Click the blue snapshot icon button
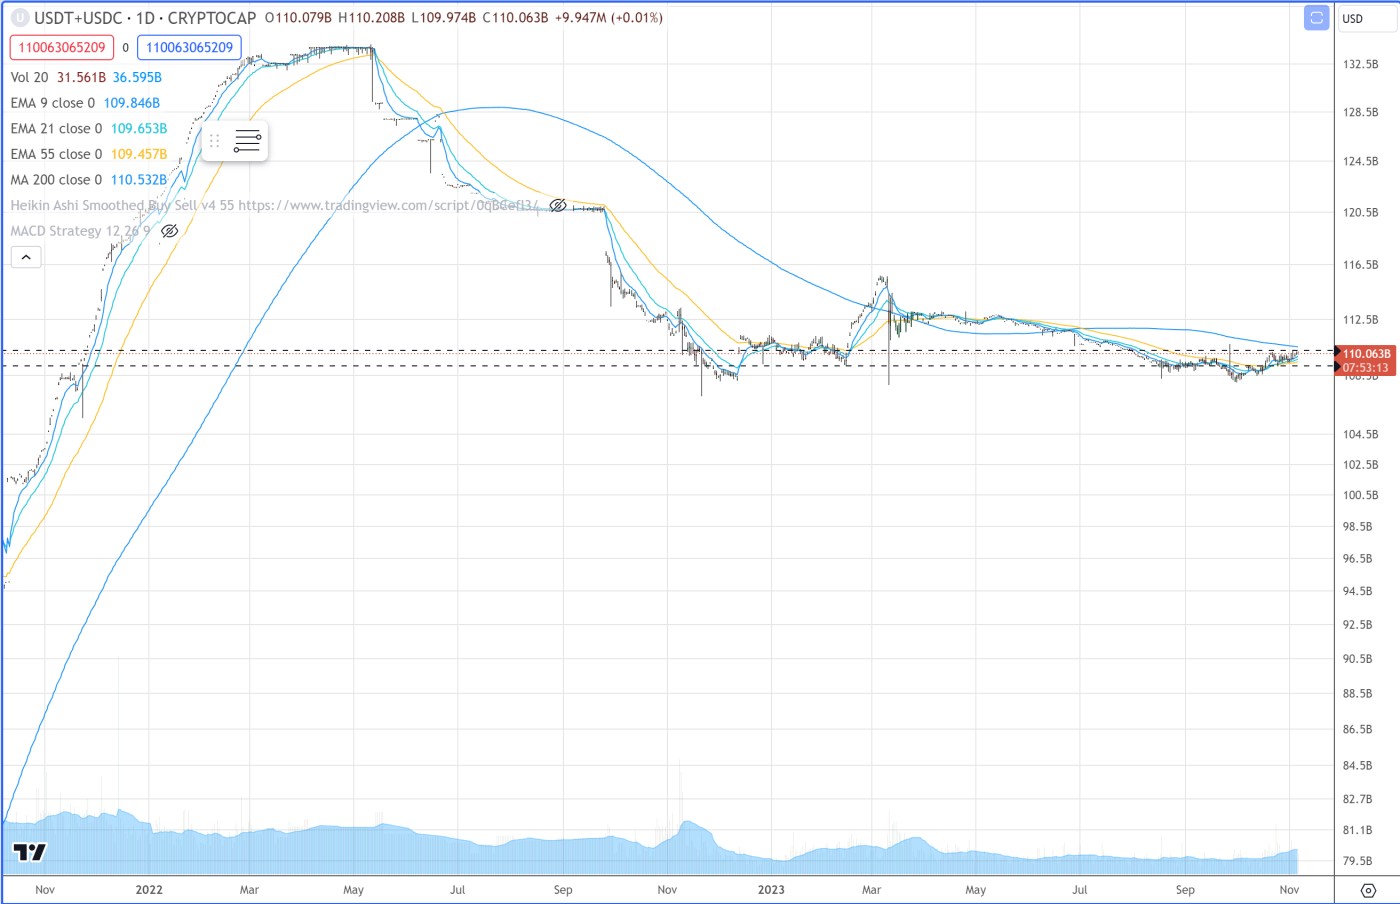 pos(1316,18)
